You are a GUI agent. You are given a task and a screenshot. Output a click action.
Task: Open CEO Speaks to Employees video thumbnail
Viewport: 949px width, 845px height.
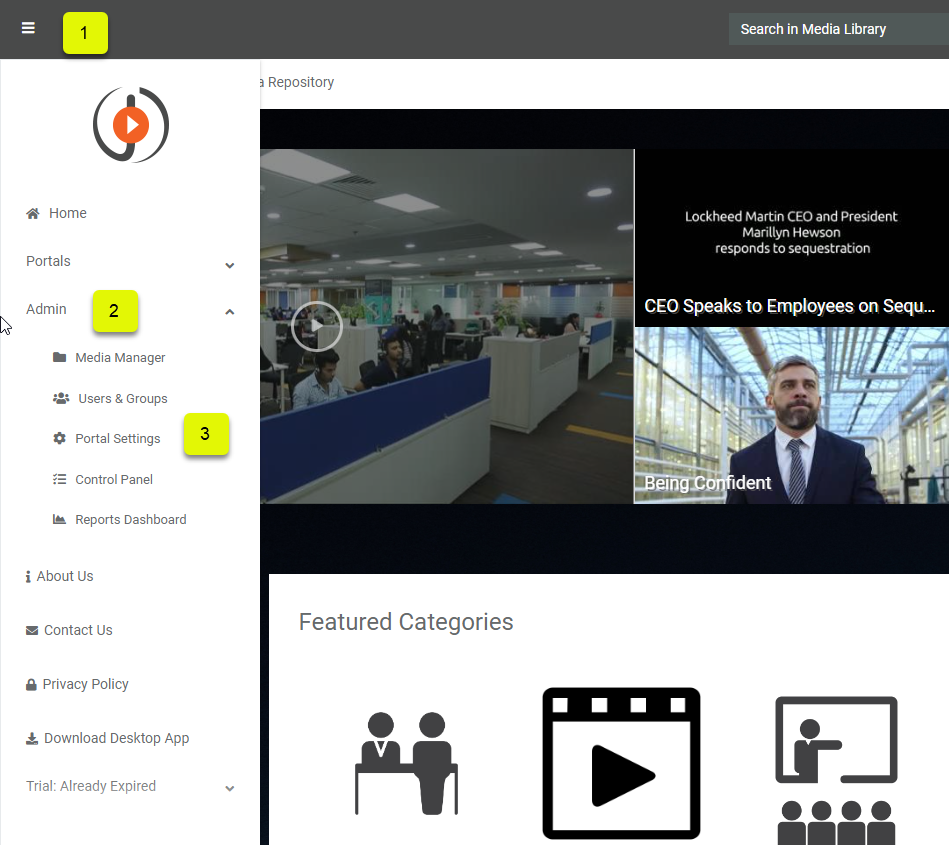click(791, 238)
